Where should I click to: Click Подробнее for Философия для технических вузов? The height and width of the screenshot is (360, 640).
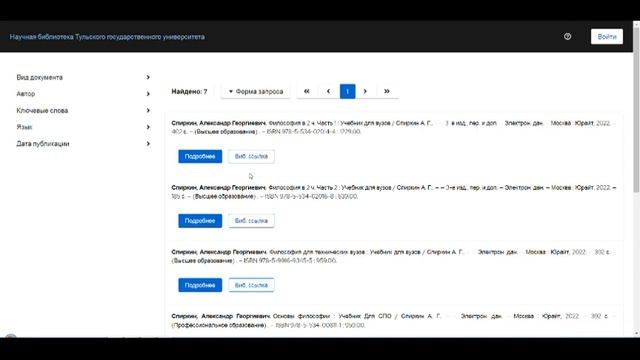(x=200, y=285)
